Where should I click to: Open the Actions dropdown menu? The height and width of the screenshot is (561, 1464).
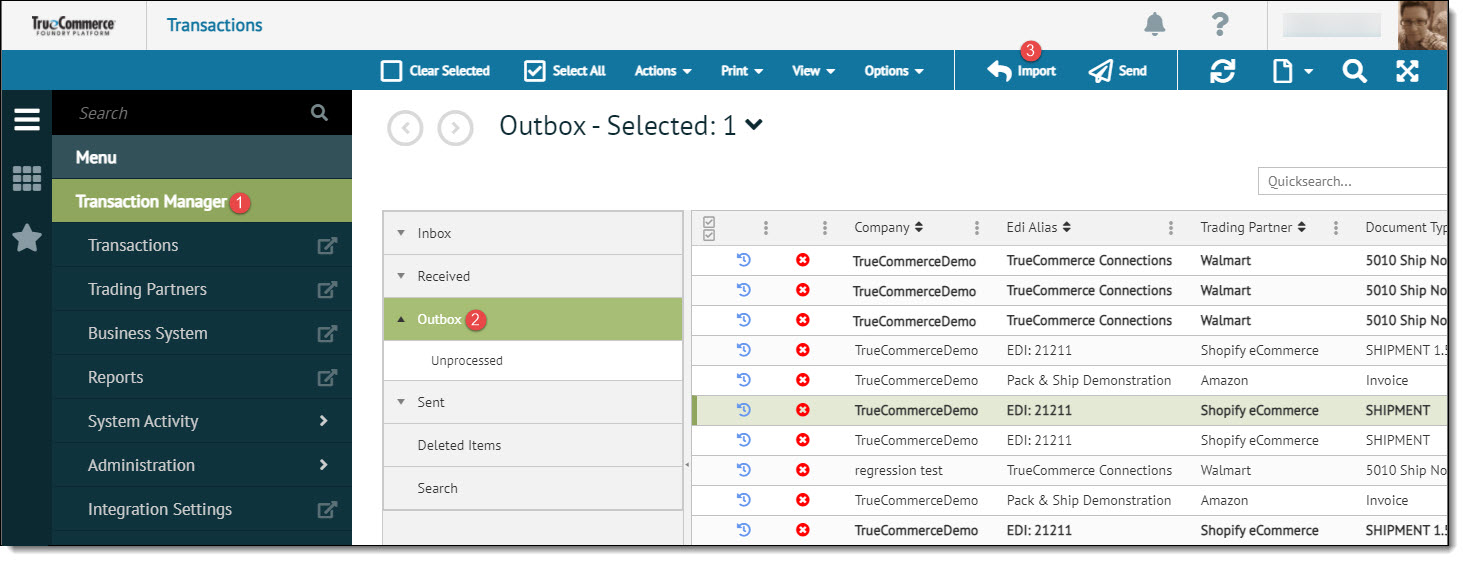tap(663, 71)
